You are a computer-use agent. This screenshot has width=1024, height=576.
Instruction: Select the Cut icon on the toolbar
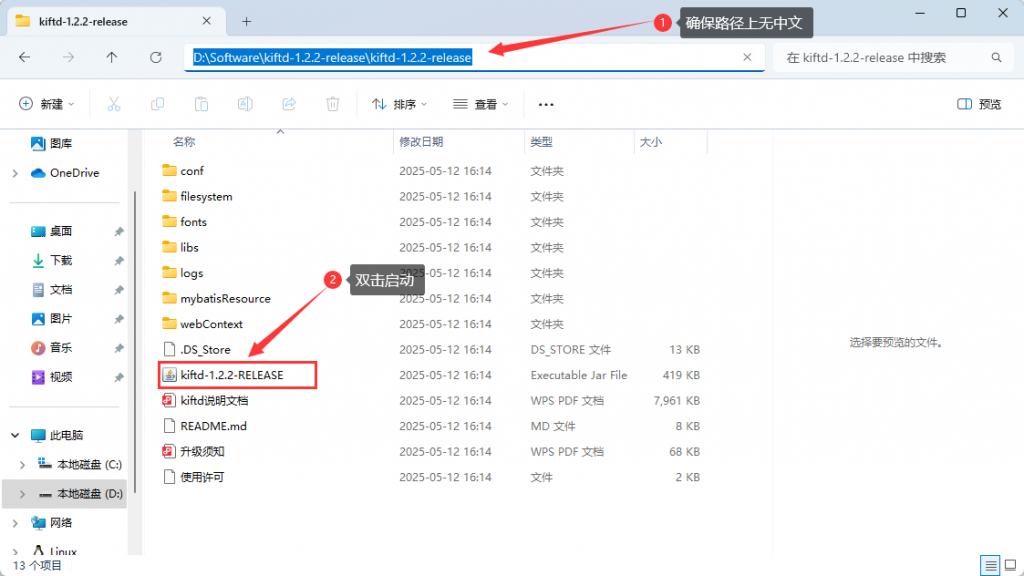tap(116, 104)
